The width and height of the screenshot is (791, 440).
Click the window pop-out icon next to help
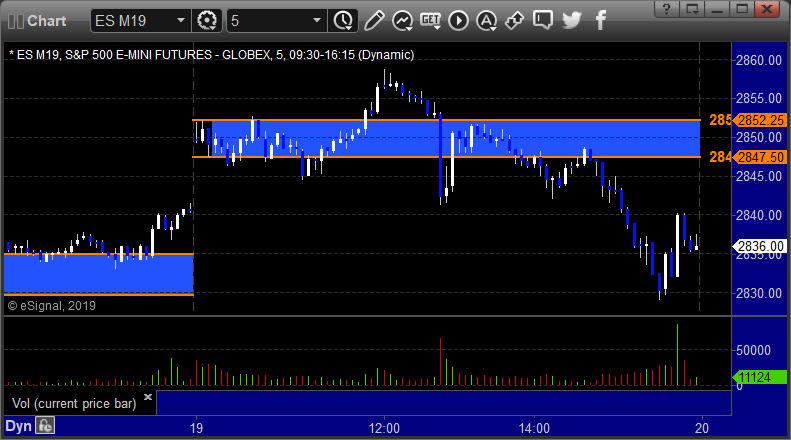[x=692, y=9]
